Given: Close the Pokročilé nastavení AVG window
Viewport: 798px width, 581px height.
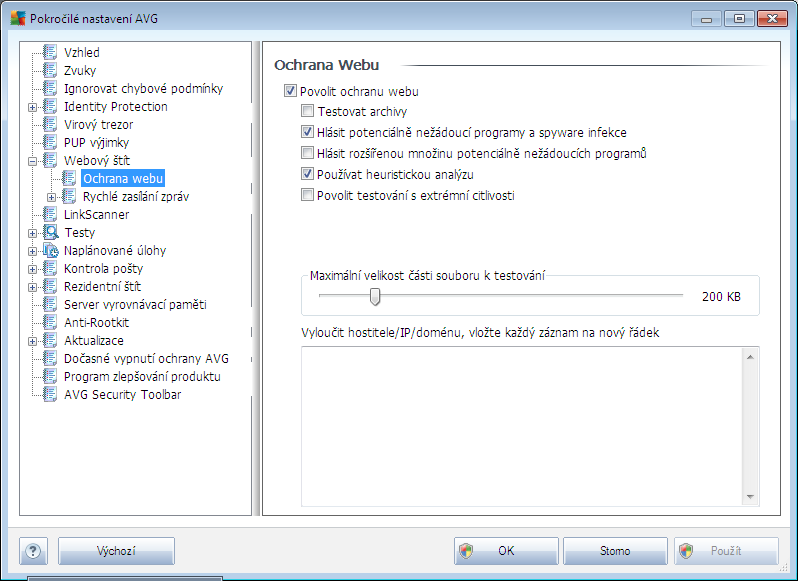Looking at the screenshot, I should click(772, 19).
